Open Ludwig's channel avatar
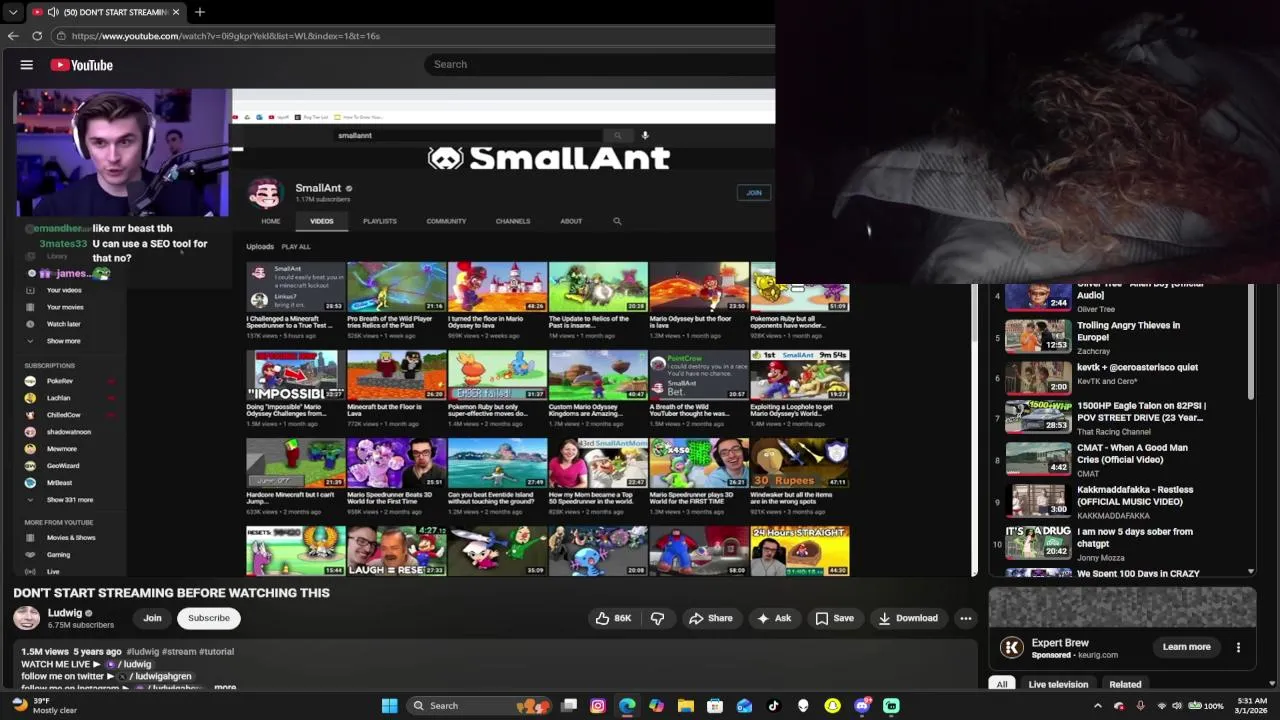1280x720 pixels. 27,618
